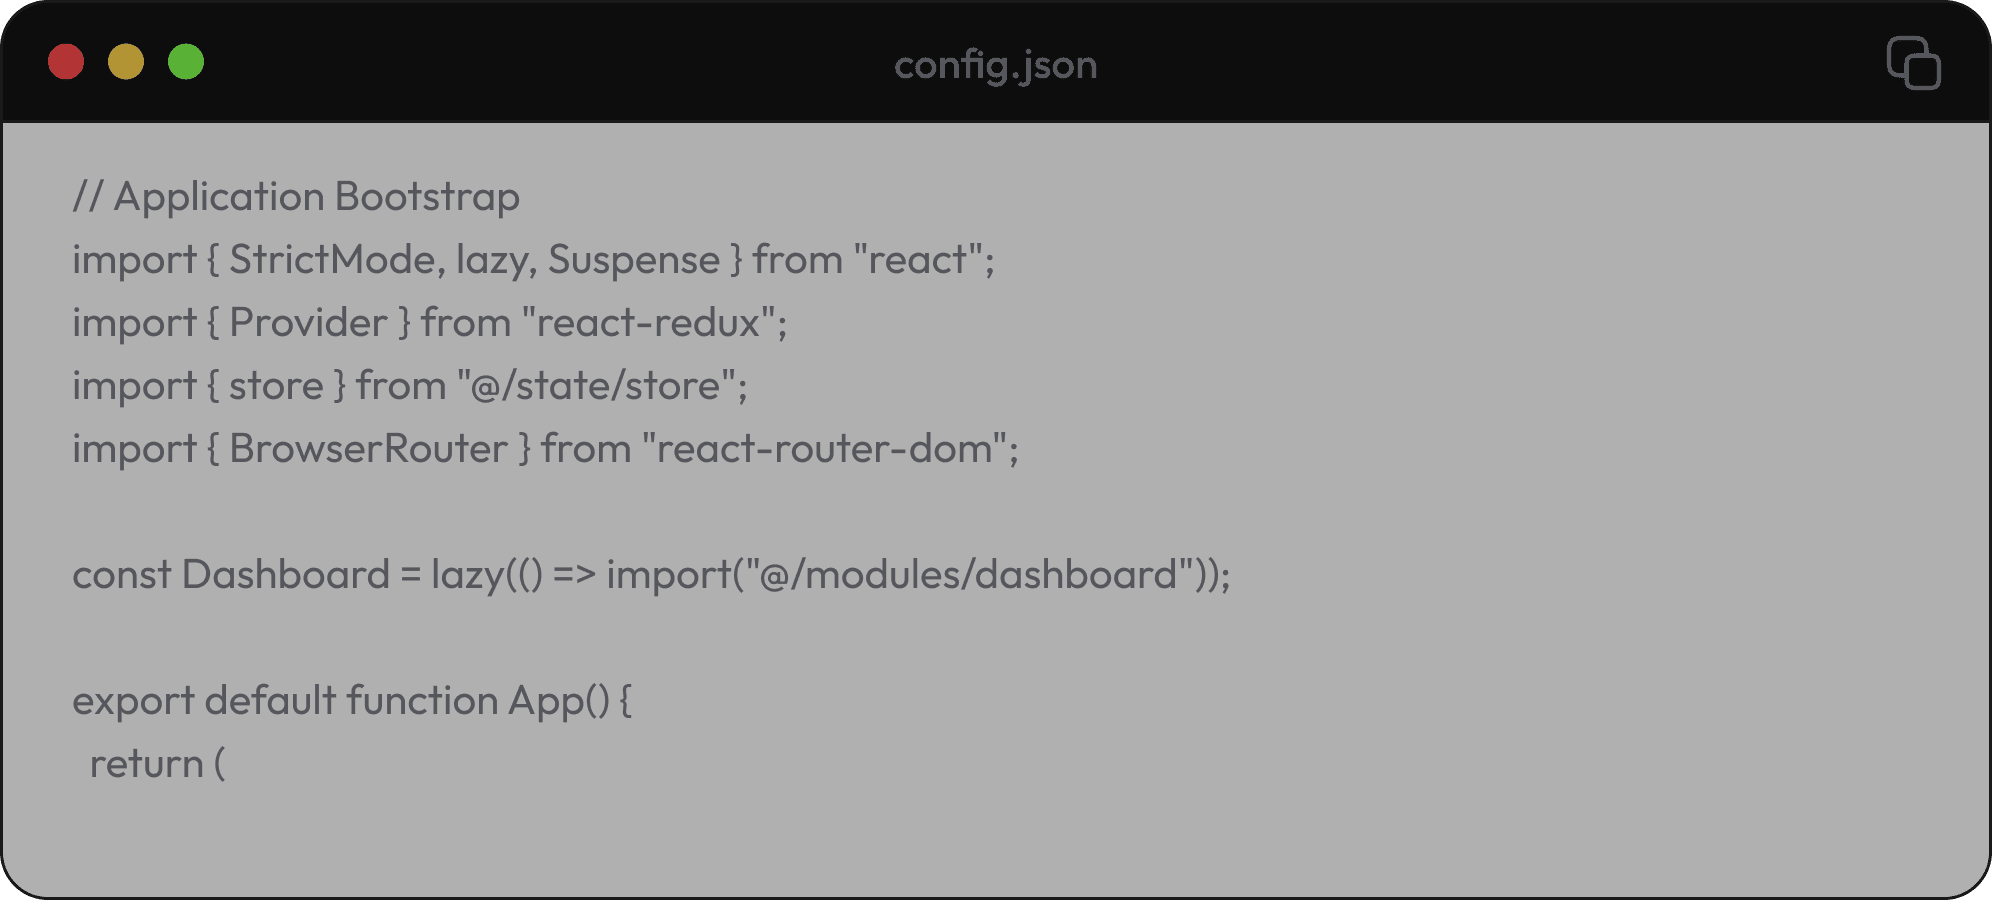Click the "// Application Bootstrap" comment line
Viewport: 1992px width, 900px height.
click(296, 197)
